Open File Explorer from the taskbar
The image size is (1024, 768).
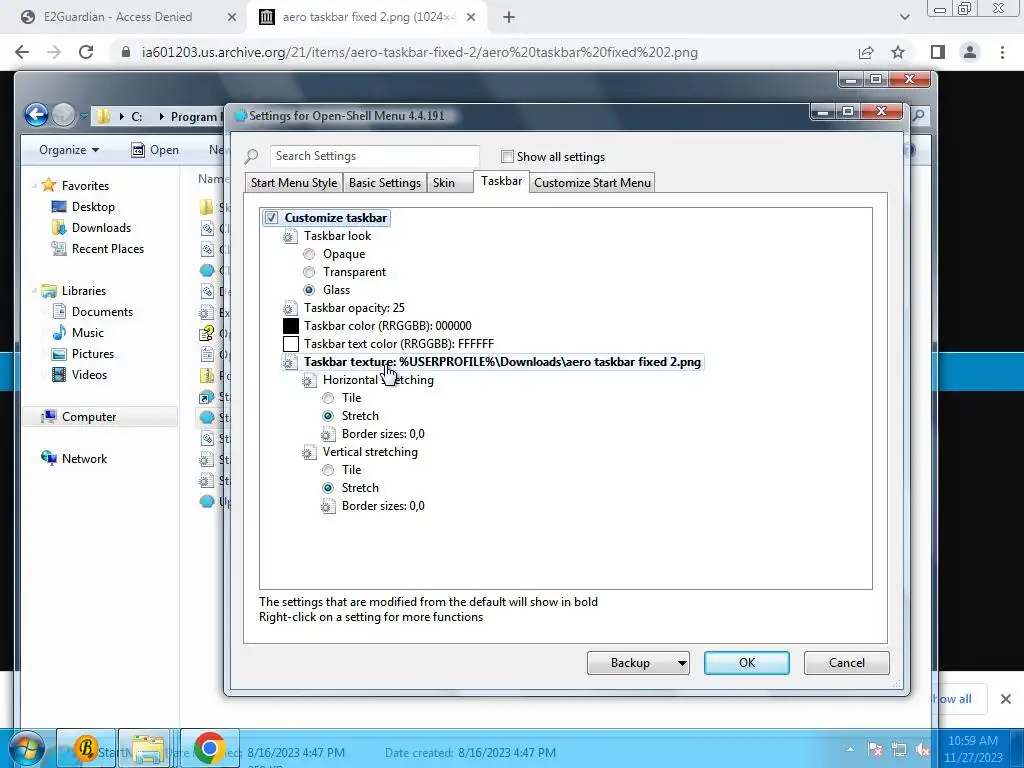tap(148, 748)
